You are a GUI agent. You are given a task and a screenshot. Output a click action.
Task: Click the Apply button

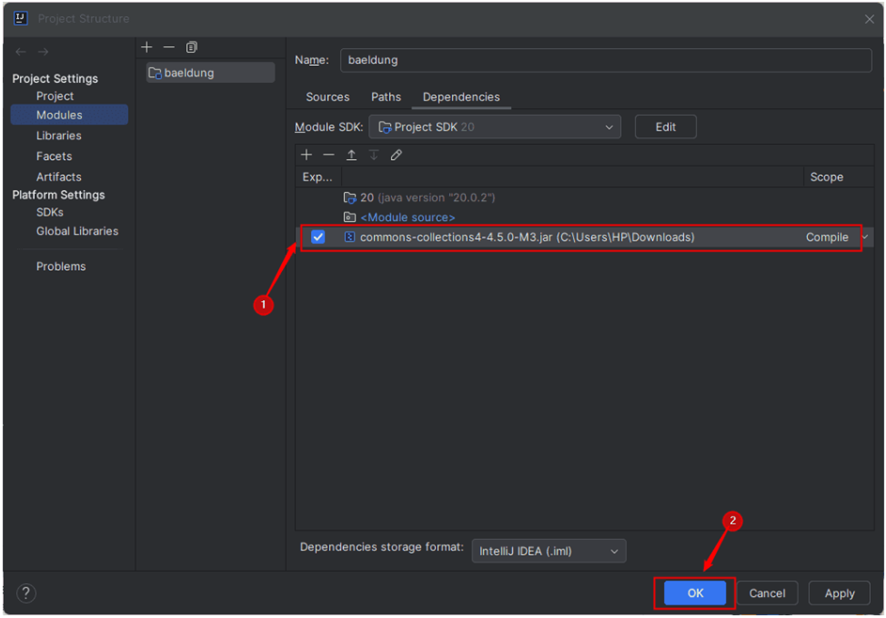[x=839, y=593]
